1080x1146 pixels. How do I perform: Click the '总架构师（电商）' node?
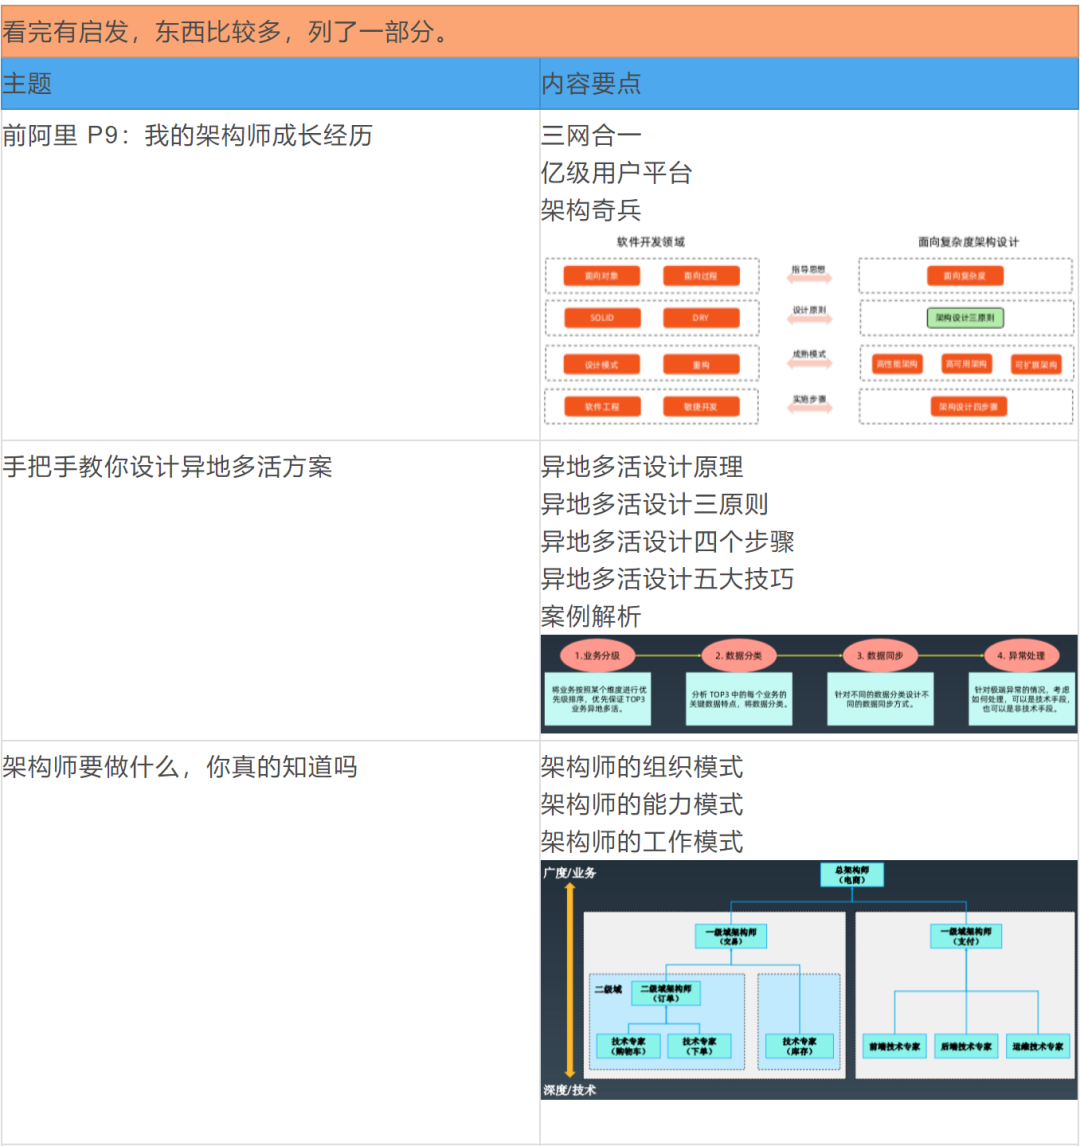coord(852,875)
